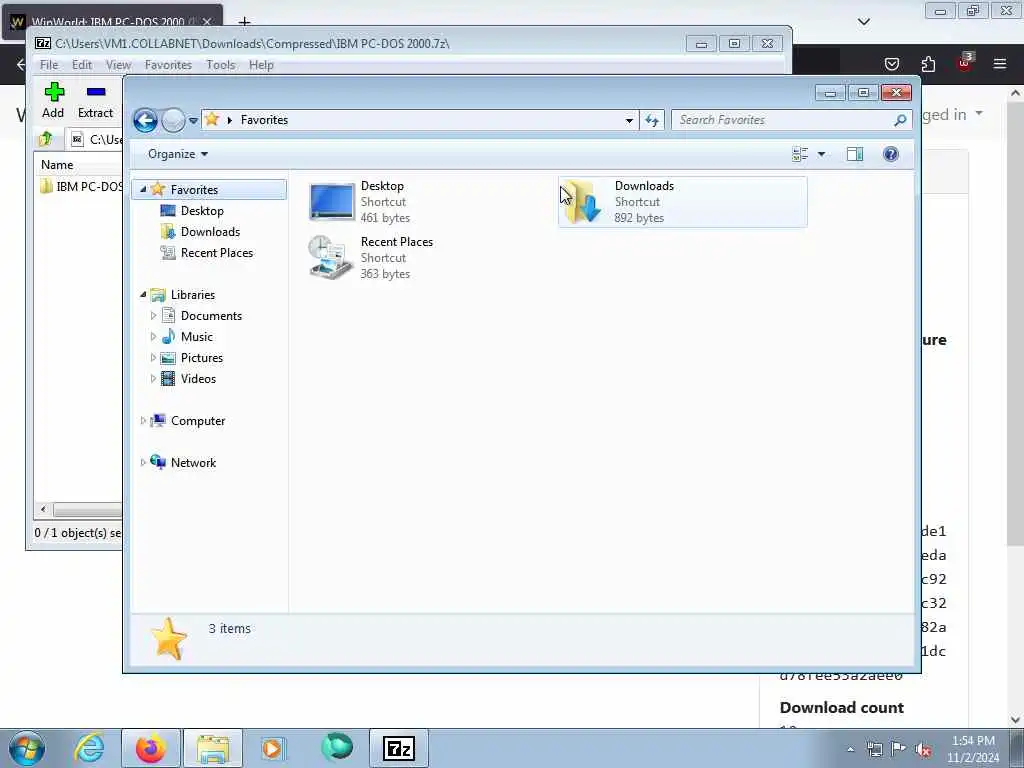This screenshot has height=768, width=1024.
Task: Open Windows Media Player from taskbar
Action: 272,748
